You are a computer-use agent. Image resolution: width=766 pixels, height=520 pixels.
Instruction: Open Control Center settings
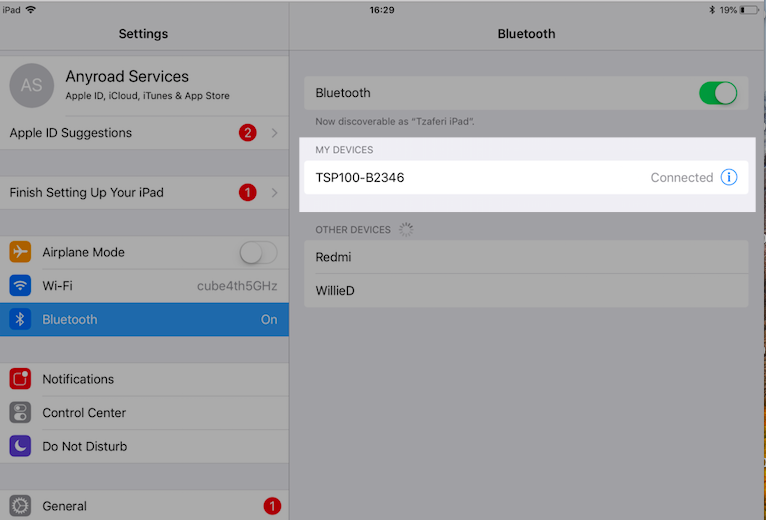click(144, 413)
